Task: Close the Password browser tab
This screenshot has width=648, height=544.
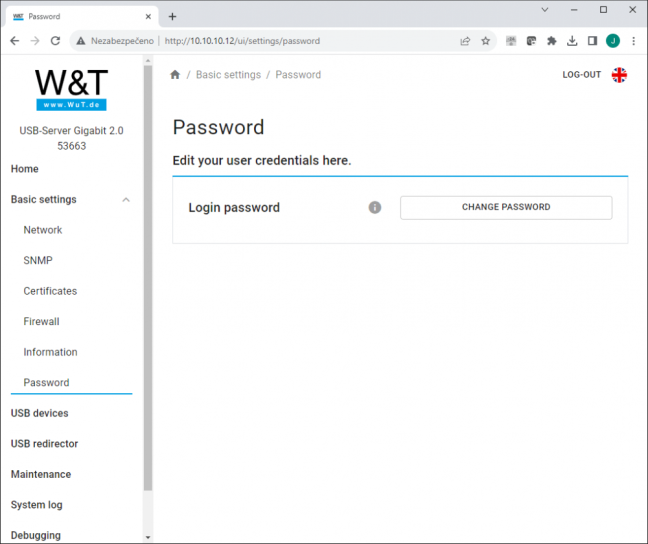Action: tap(148, 17)
